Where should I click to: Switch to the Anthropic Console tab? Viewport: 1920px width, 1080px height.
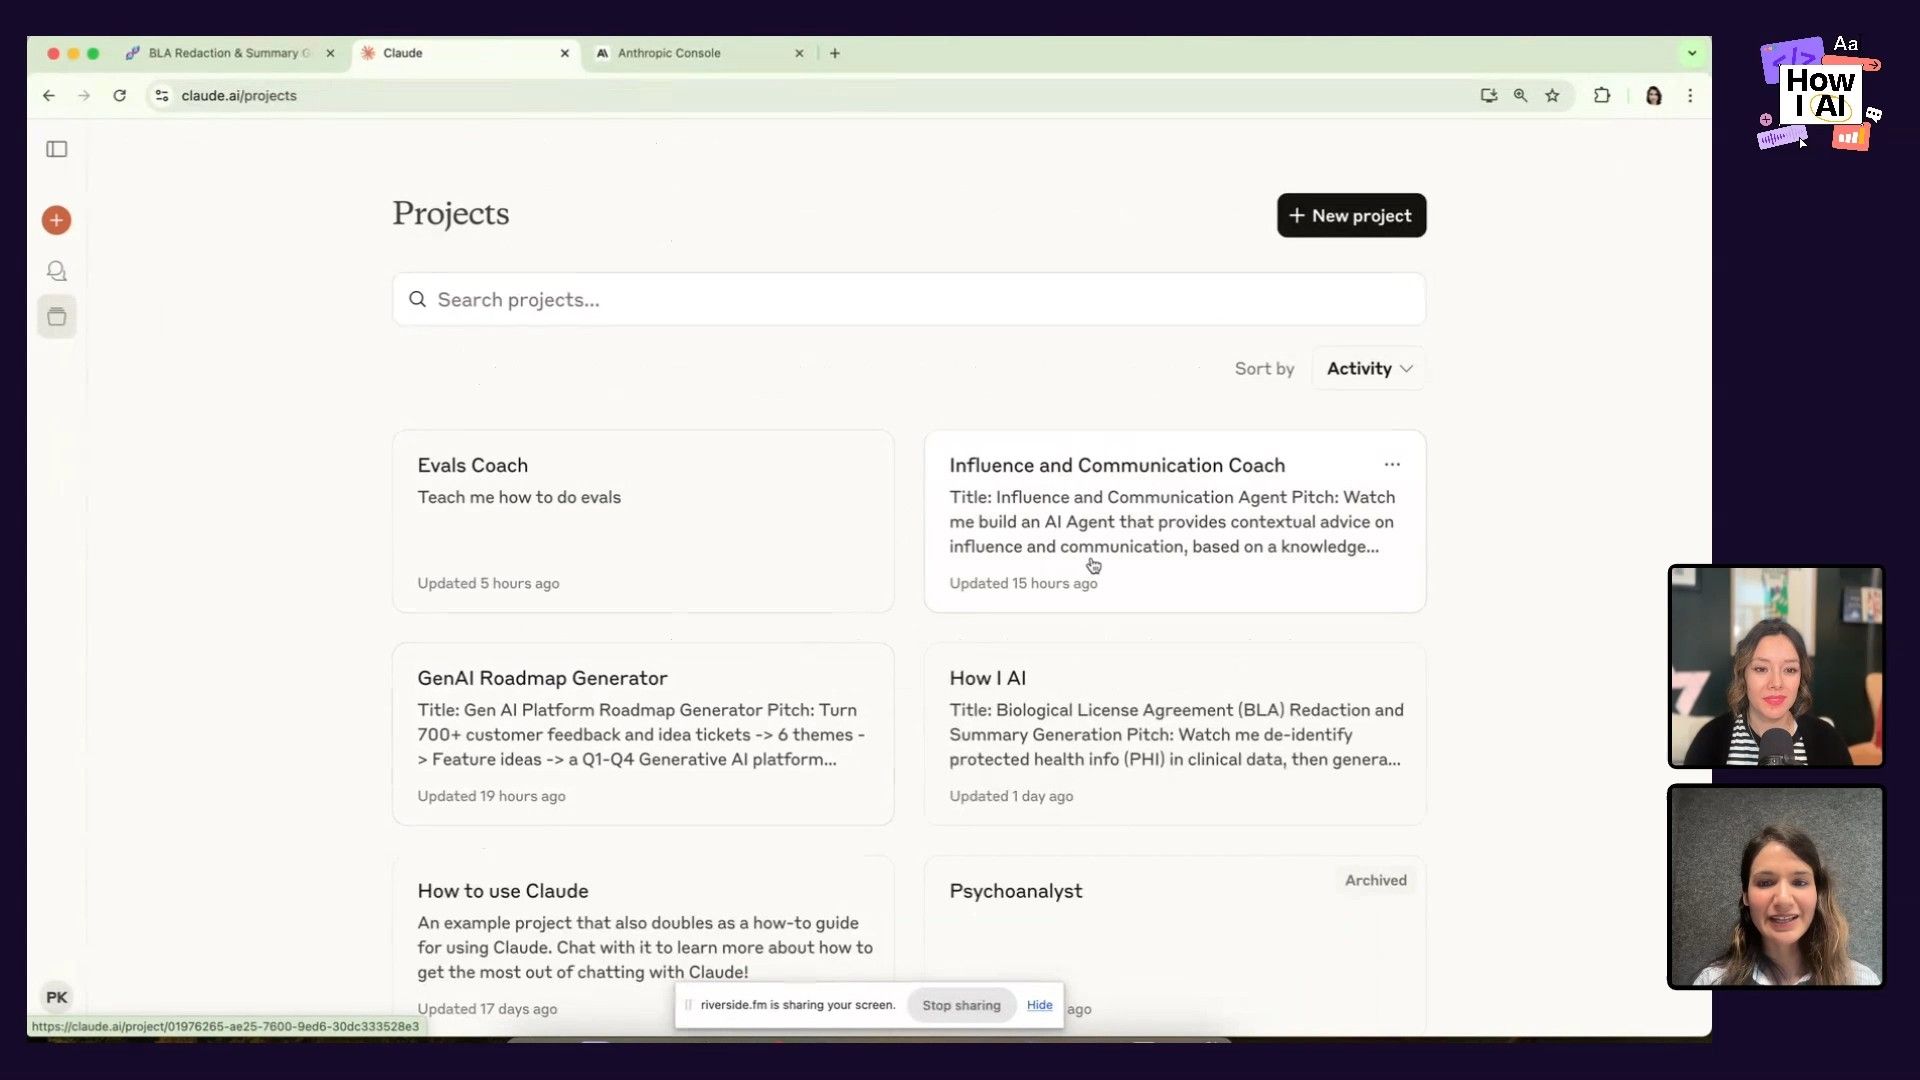click(x=700, y=53)
